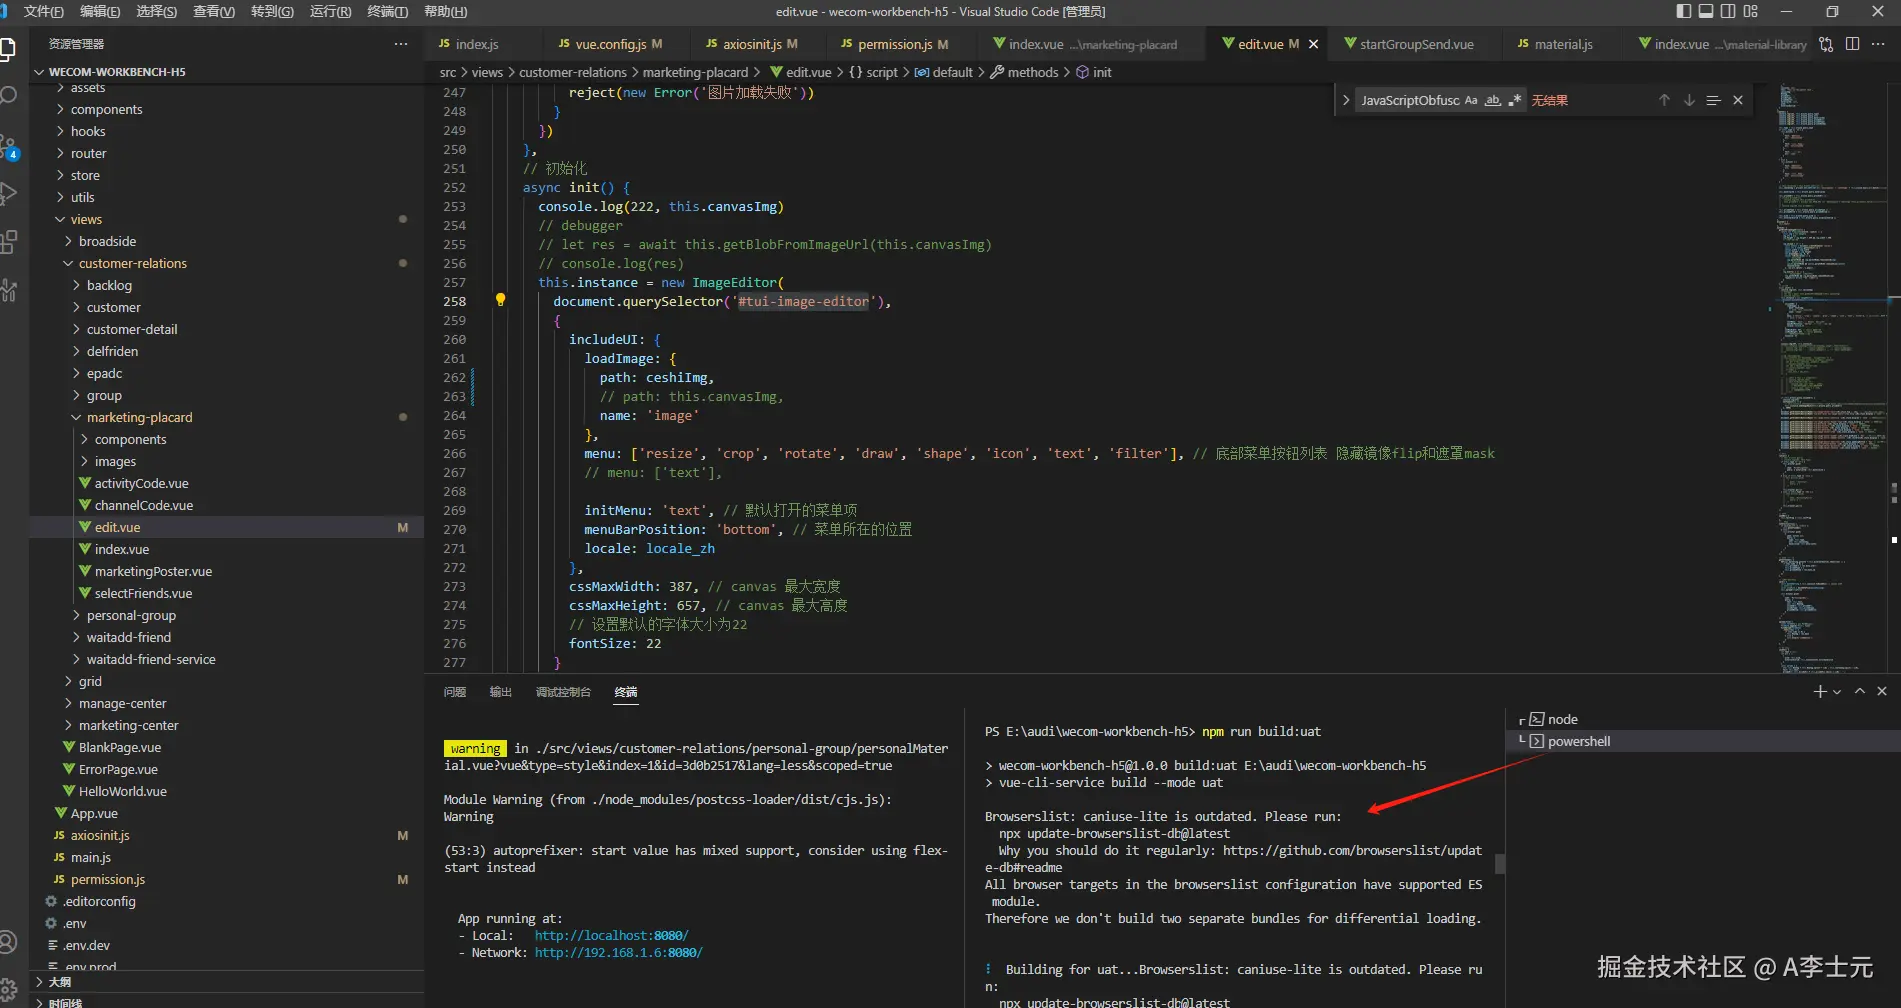Screen dimensions: 1901x1008
Task: Add a new terminal with plus icon
Action: [1819, 692]
